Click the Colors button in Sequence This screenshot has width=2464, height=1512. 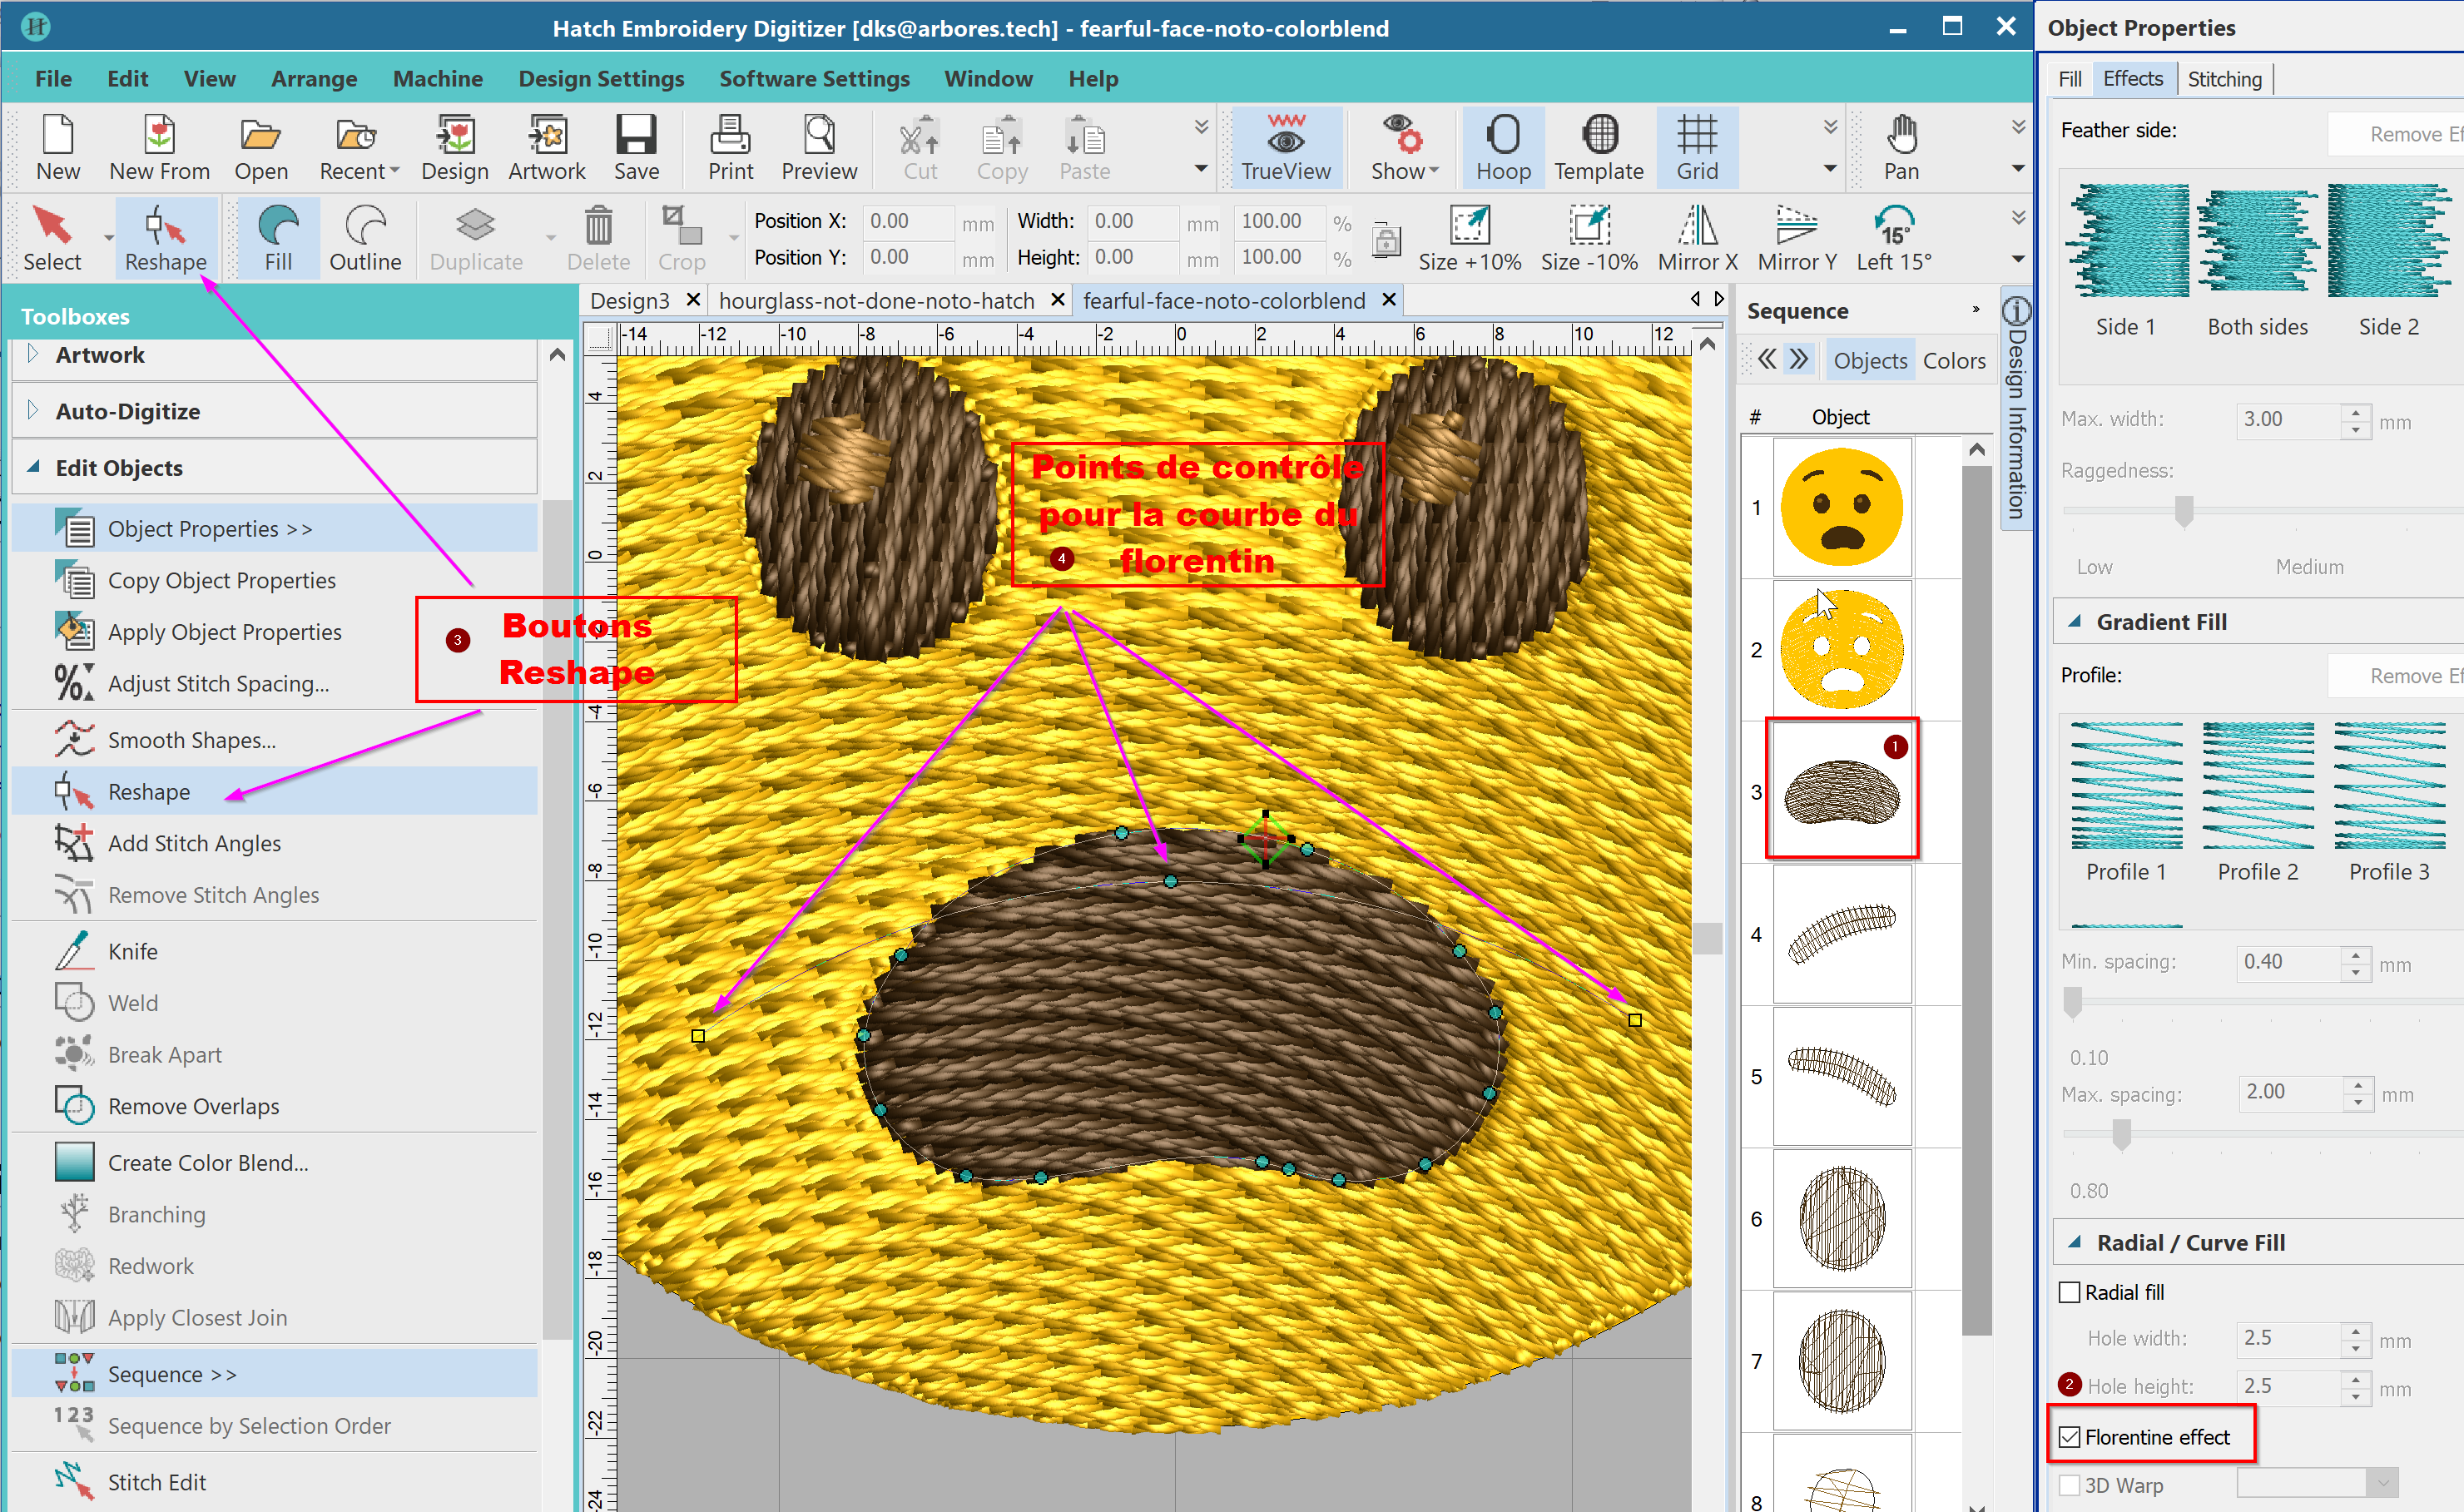(x=1953, y=360)
